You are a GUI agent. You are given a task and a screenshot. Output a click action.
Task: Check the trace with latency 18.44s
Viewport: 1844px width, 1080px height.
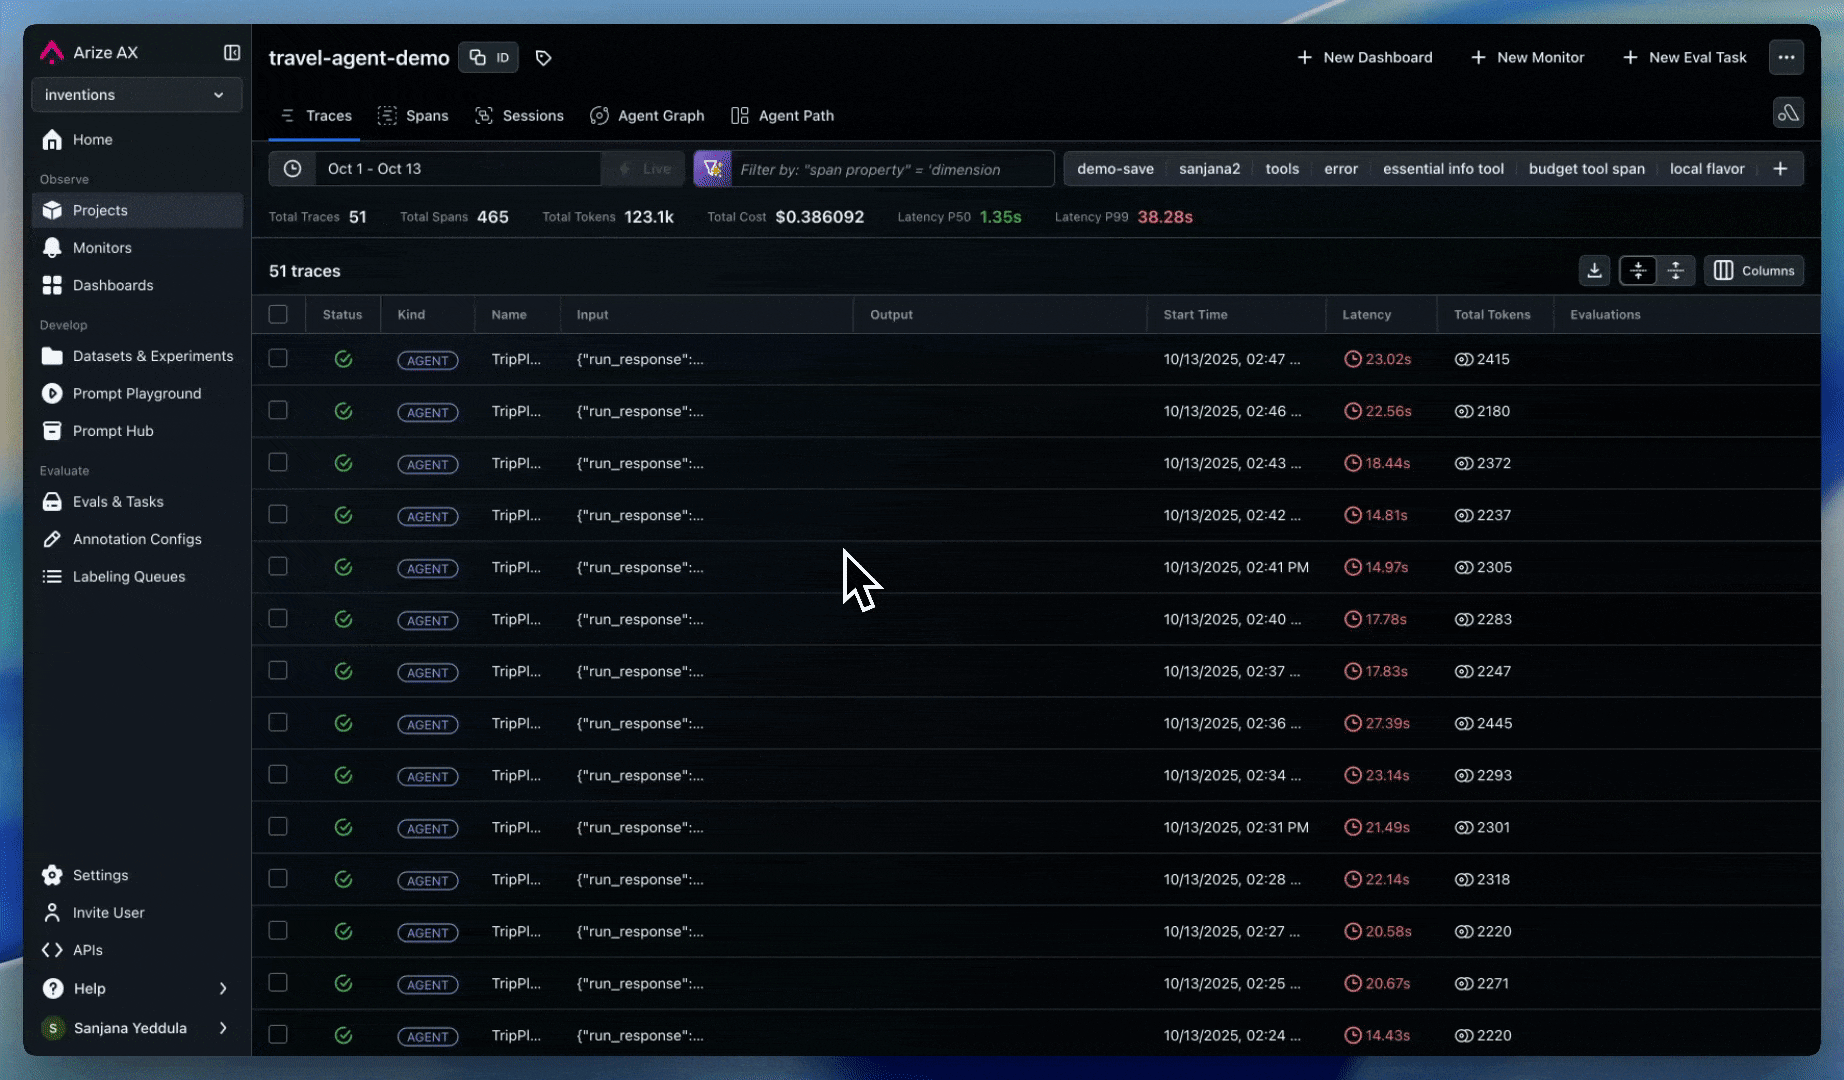(x=278, y=462)
